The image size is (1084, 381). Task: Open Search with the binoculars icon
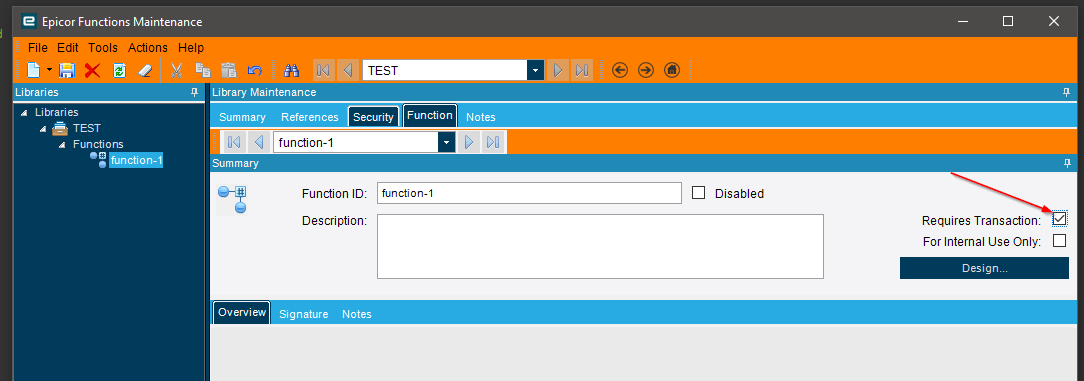291,70
